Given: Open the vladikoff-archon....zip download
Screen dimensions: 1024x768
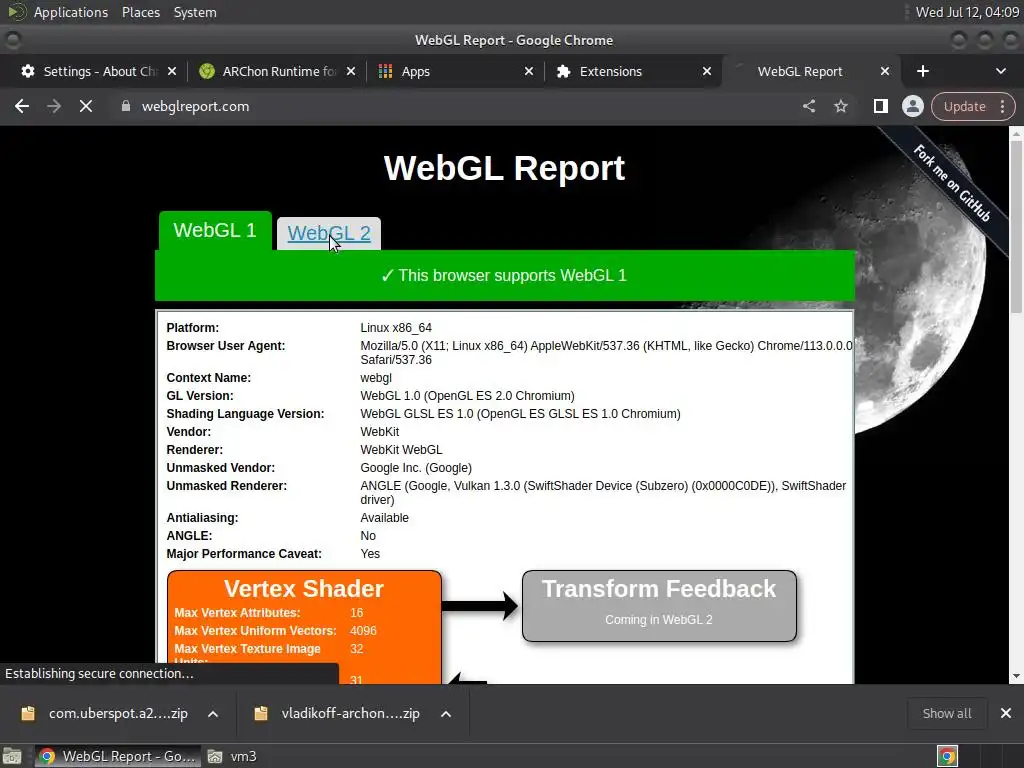Looking at the screenshot, I should pyautogui.click(x=351, y=713).
